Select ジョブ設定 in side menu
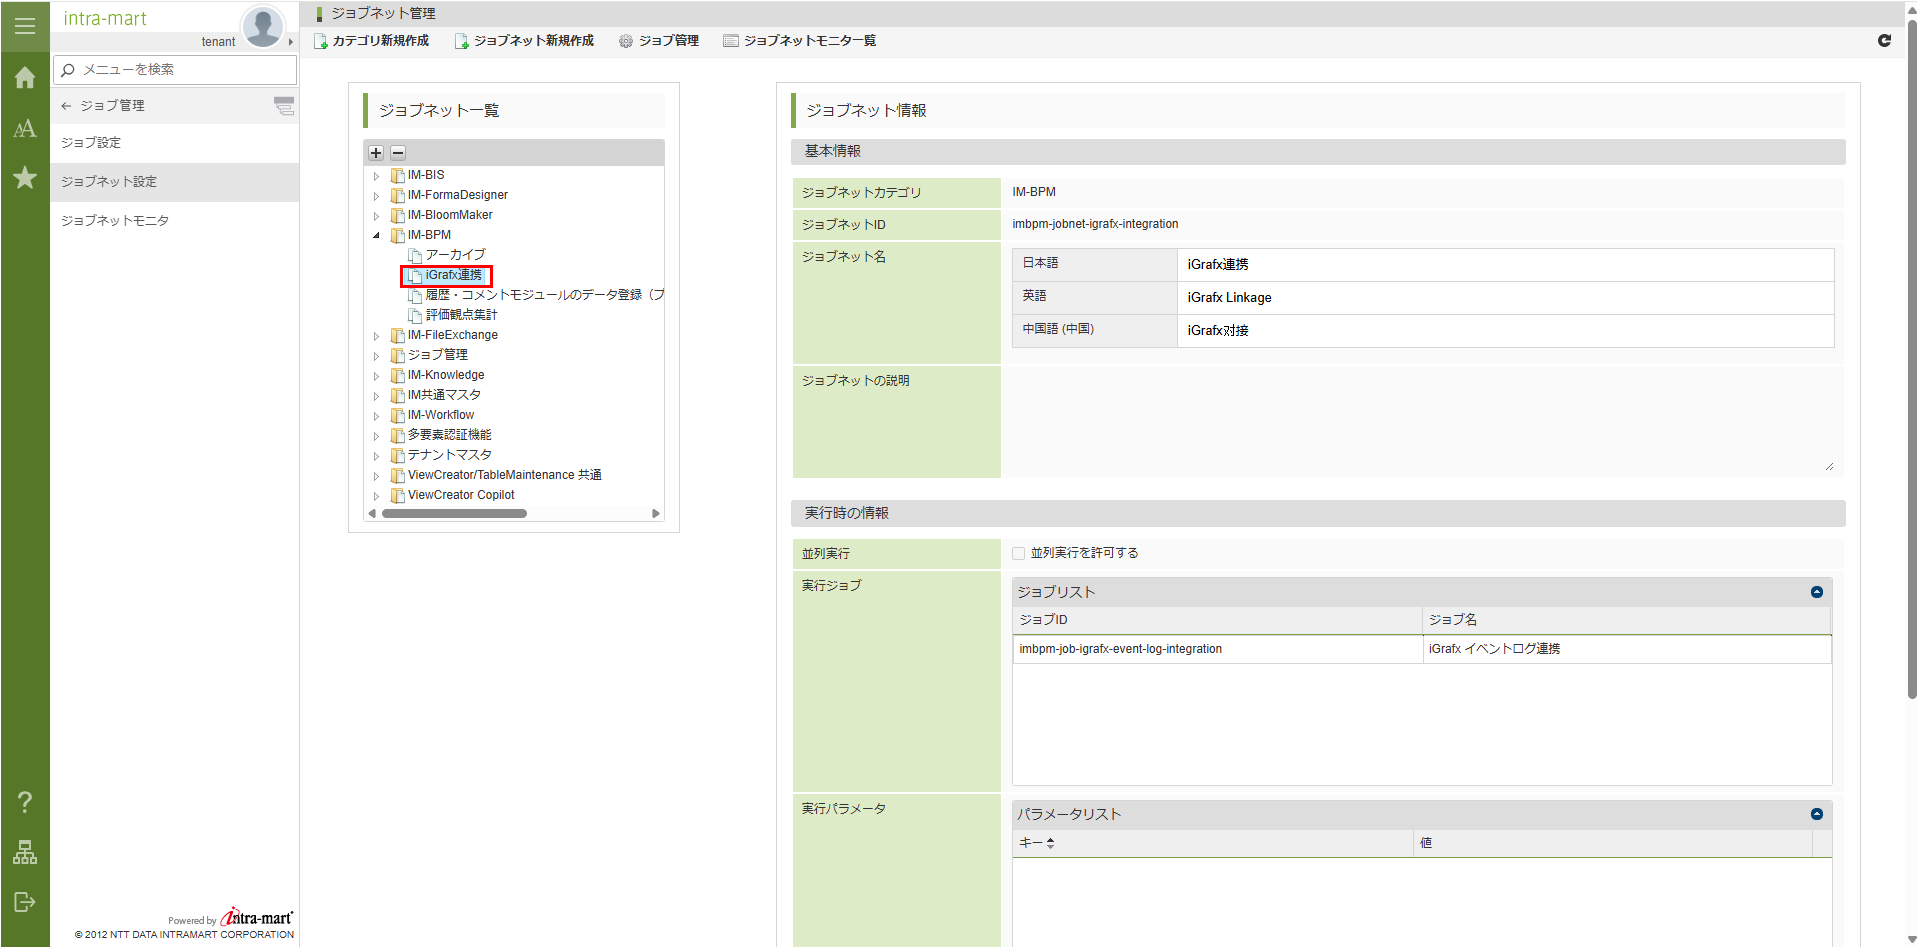1918x948 pixels. 91,142
